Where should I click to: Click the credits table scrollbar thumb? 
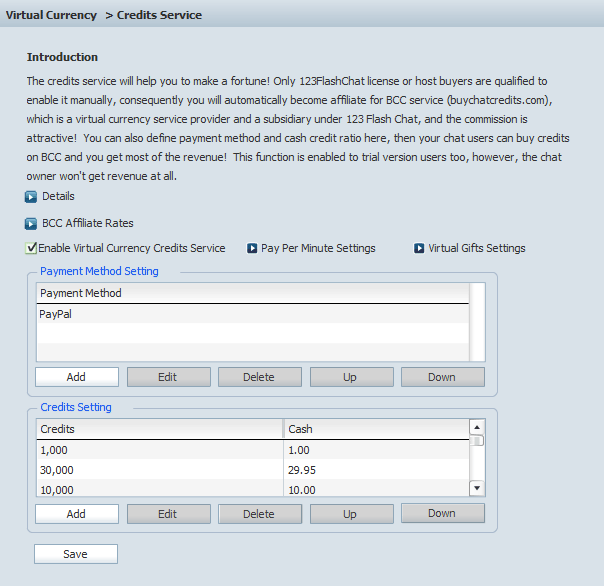477,440
